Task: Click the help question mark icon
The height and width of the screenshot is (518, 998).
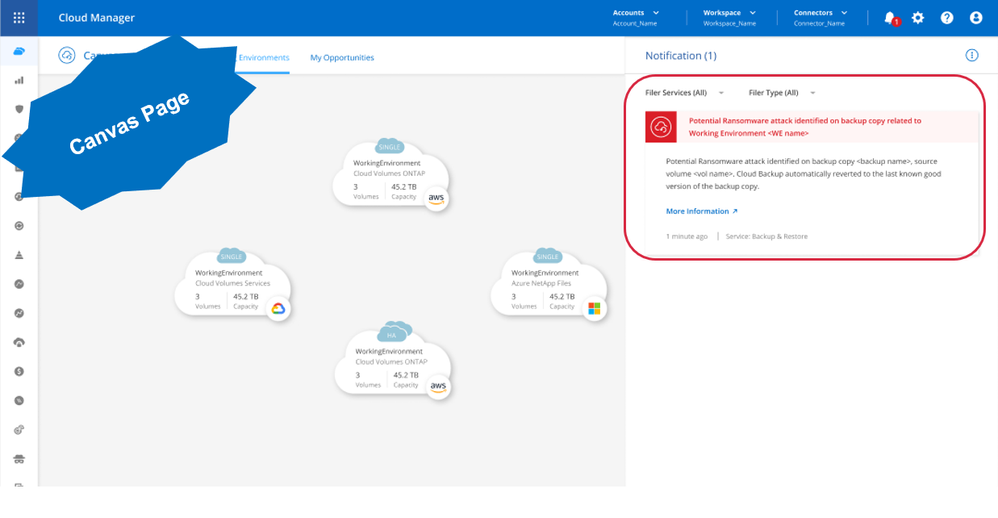Action: 947,18
